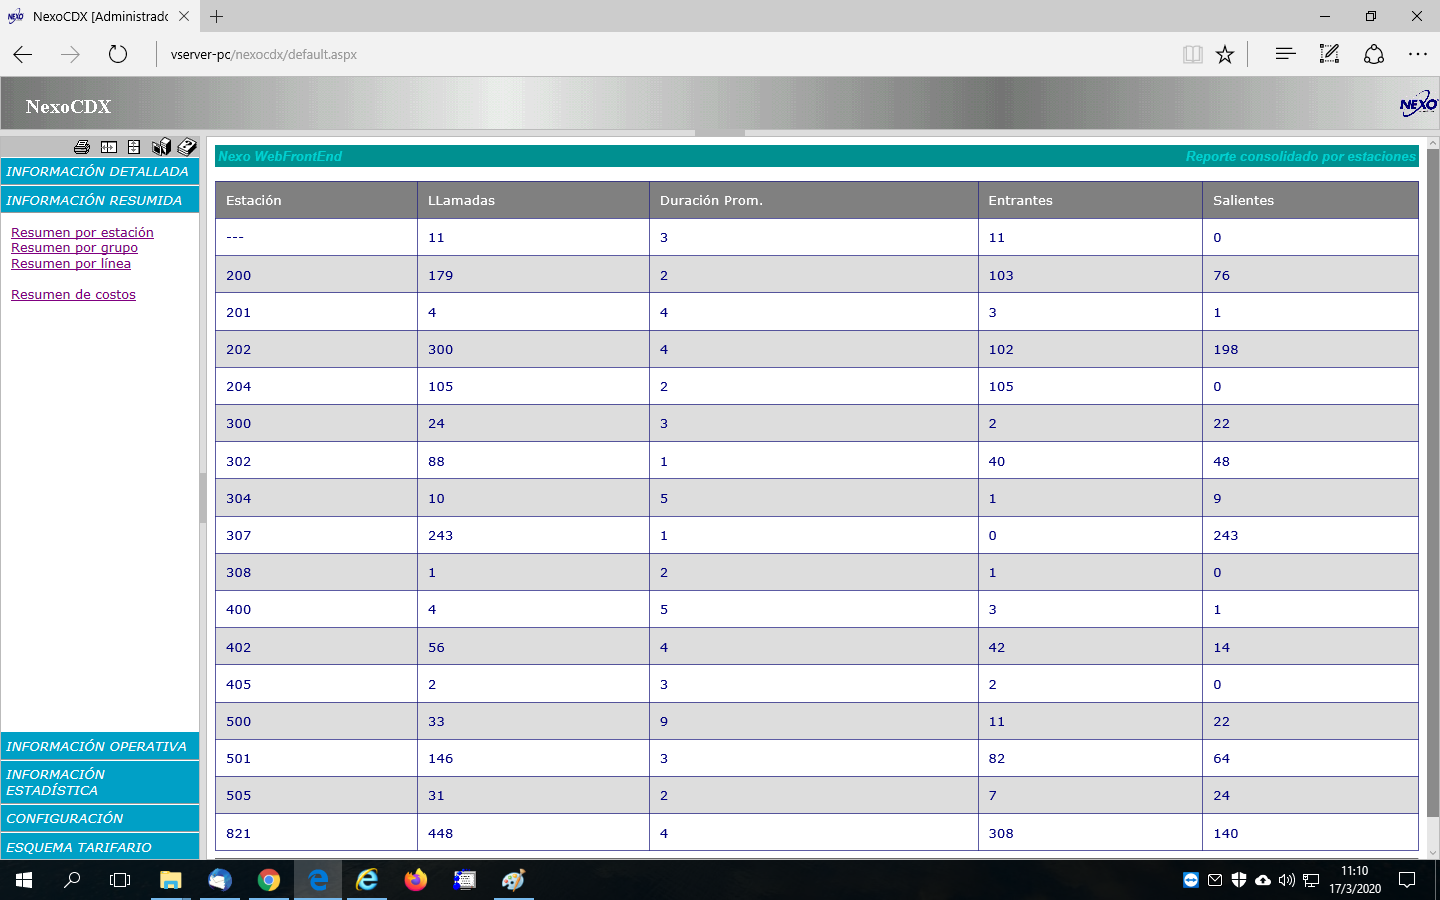The width and height of the screenshot is (1440, 900).
Task: Open Internet Explorer from the taskbar
Action: pyautogui.click(x=367, y=880)
